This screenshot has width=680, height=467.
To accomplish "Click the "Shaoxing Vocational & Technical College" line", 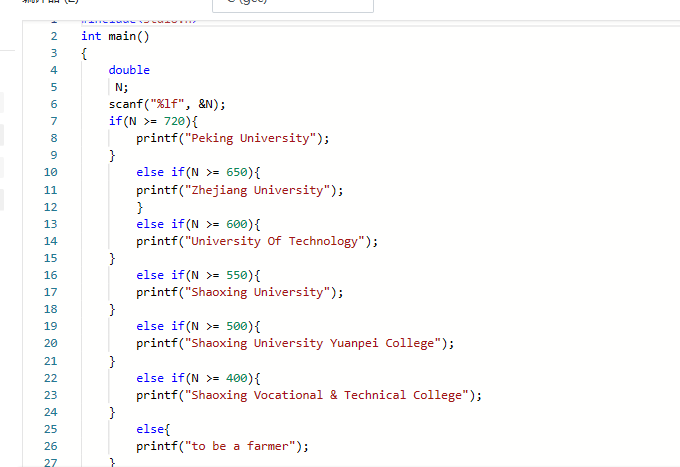I will (x=309, y=395).
